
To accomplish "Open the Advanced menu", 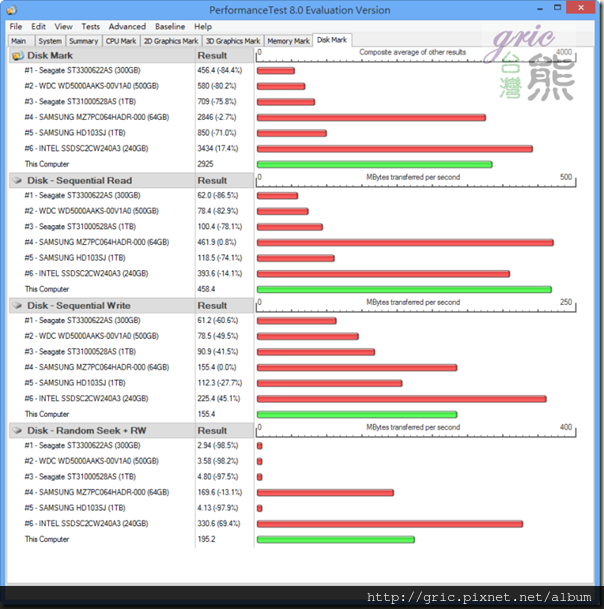I will 127,26.
